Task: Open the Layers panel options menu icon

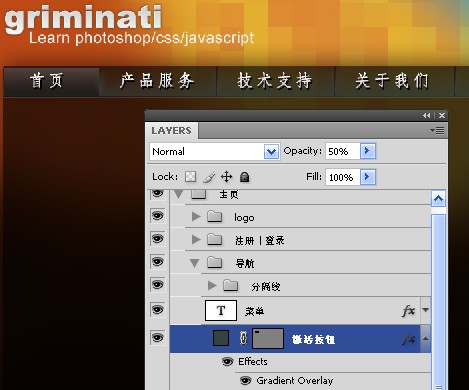Action: (x=437, y=130)
